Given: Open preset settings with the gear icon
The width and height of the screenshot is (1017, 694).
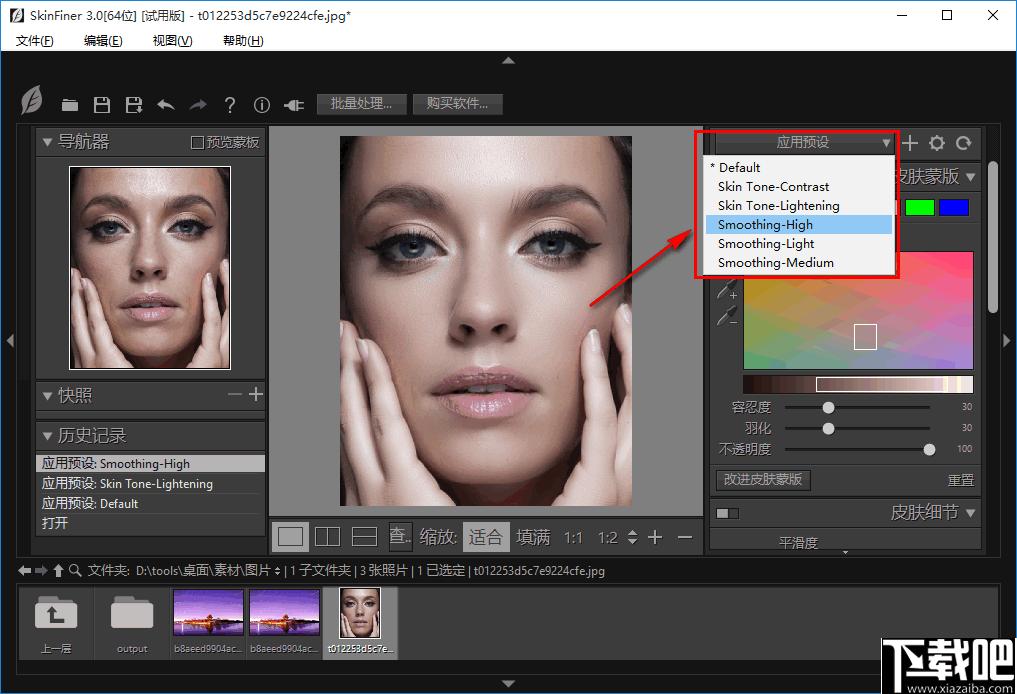Looking at the screenshot, I should coord(937,143).
